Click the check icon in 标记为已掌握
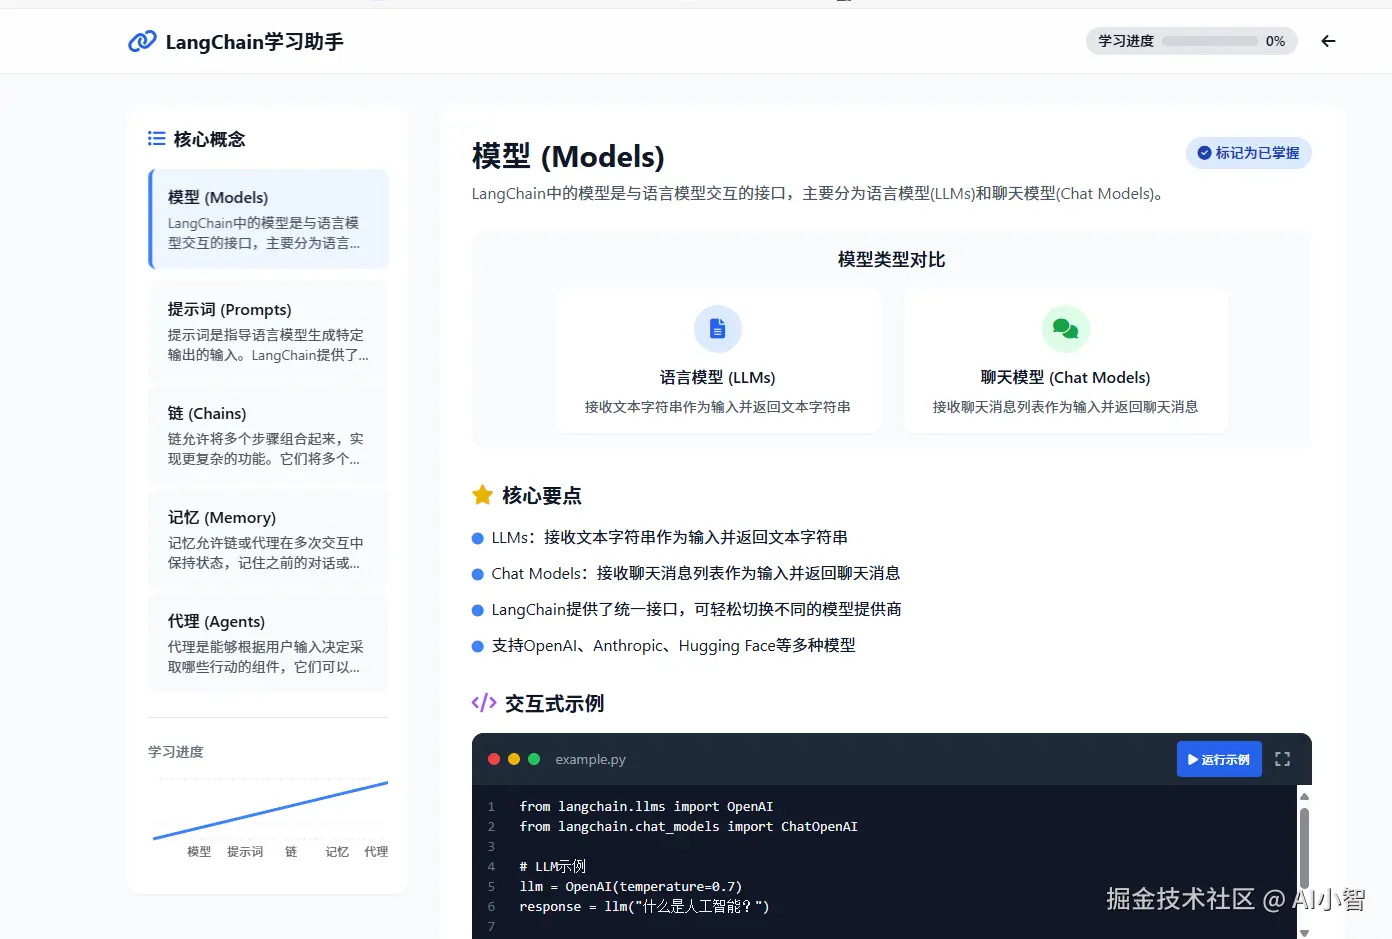This screenshot has height=939, width=1392. [1205, 153]
